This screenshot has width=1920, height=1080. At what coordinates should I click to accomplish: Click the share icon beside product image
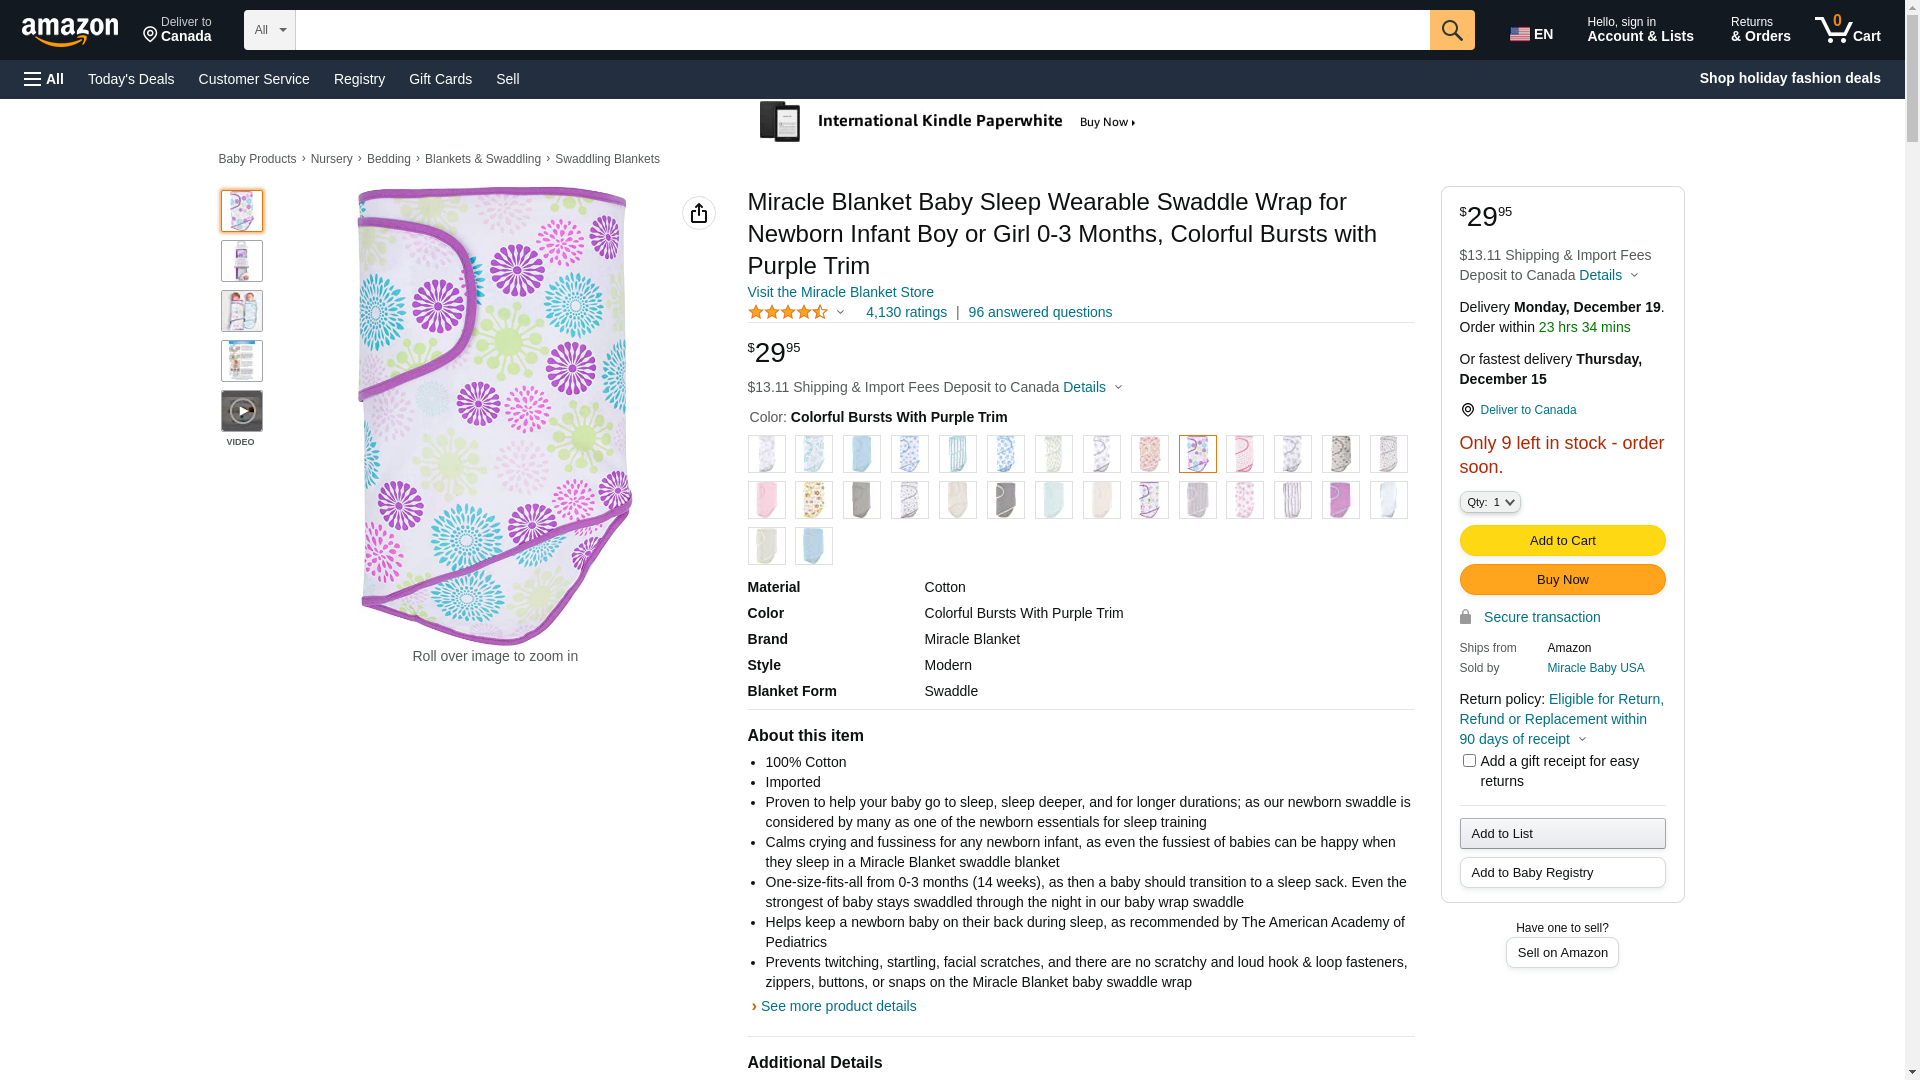pyautogui.click(x=699, y=213)
